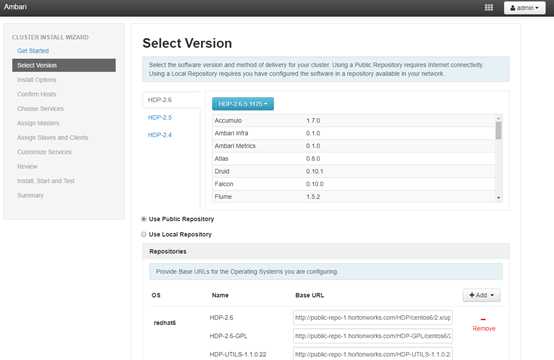554x360 pixels.
Task: Click the Base URL column header
Action: pos(310,295)
